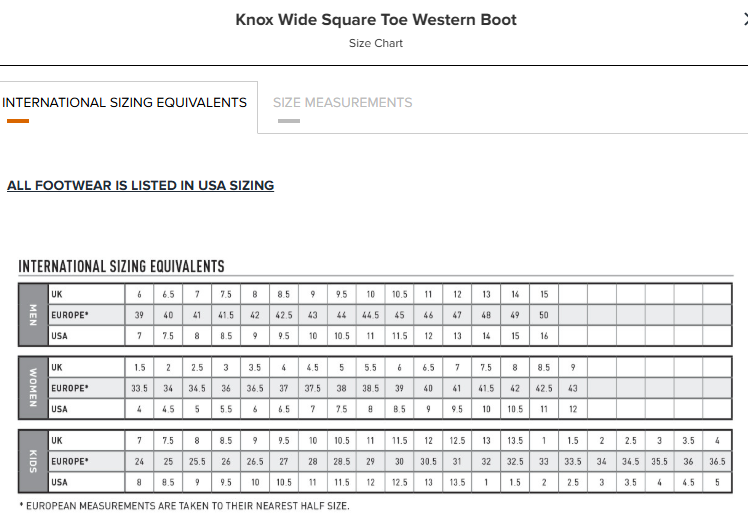
Task: Select women's Europe size 42.5 cell
Action: [544, 388]
